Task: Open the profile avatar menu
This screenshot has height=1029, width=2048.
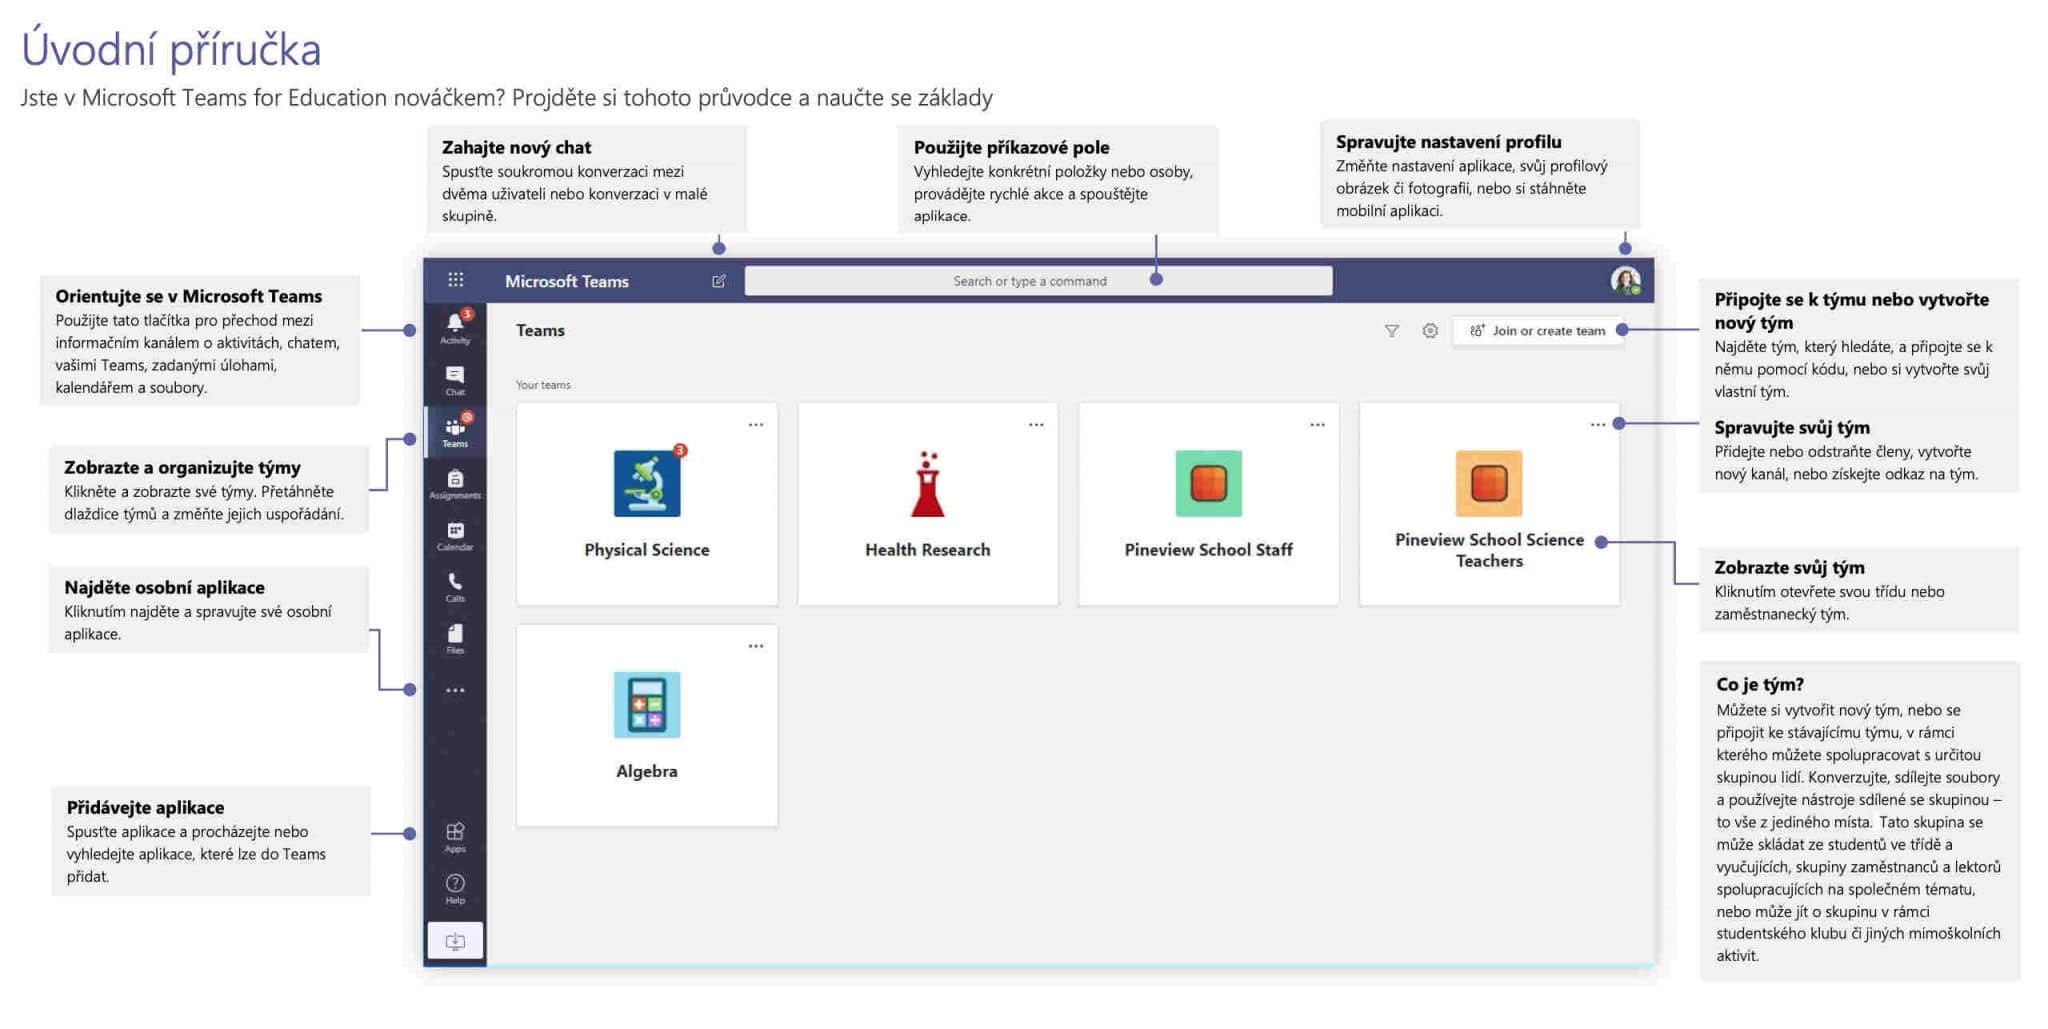Action: [1625, 281]
